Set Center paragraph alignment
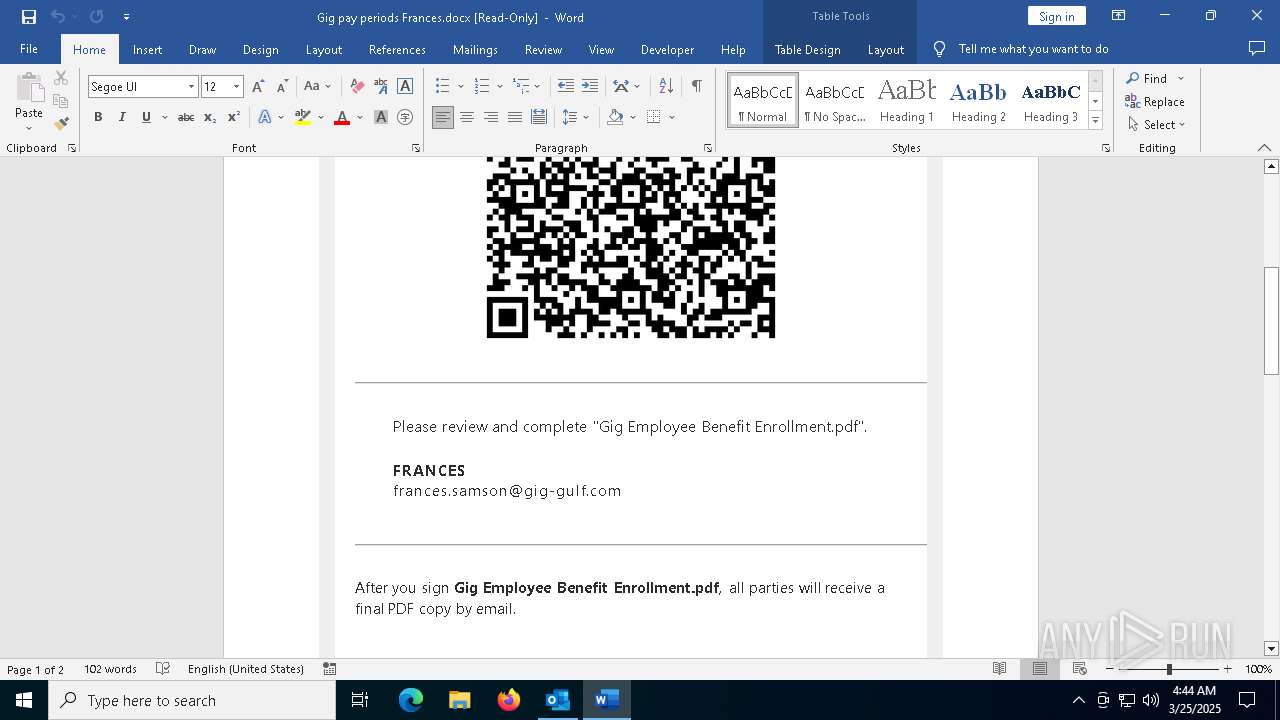Viewport: 1280px width, 720px height. pyautogui.click(x=467, y=117)
